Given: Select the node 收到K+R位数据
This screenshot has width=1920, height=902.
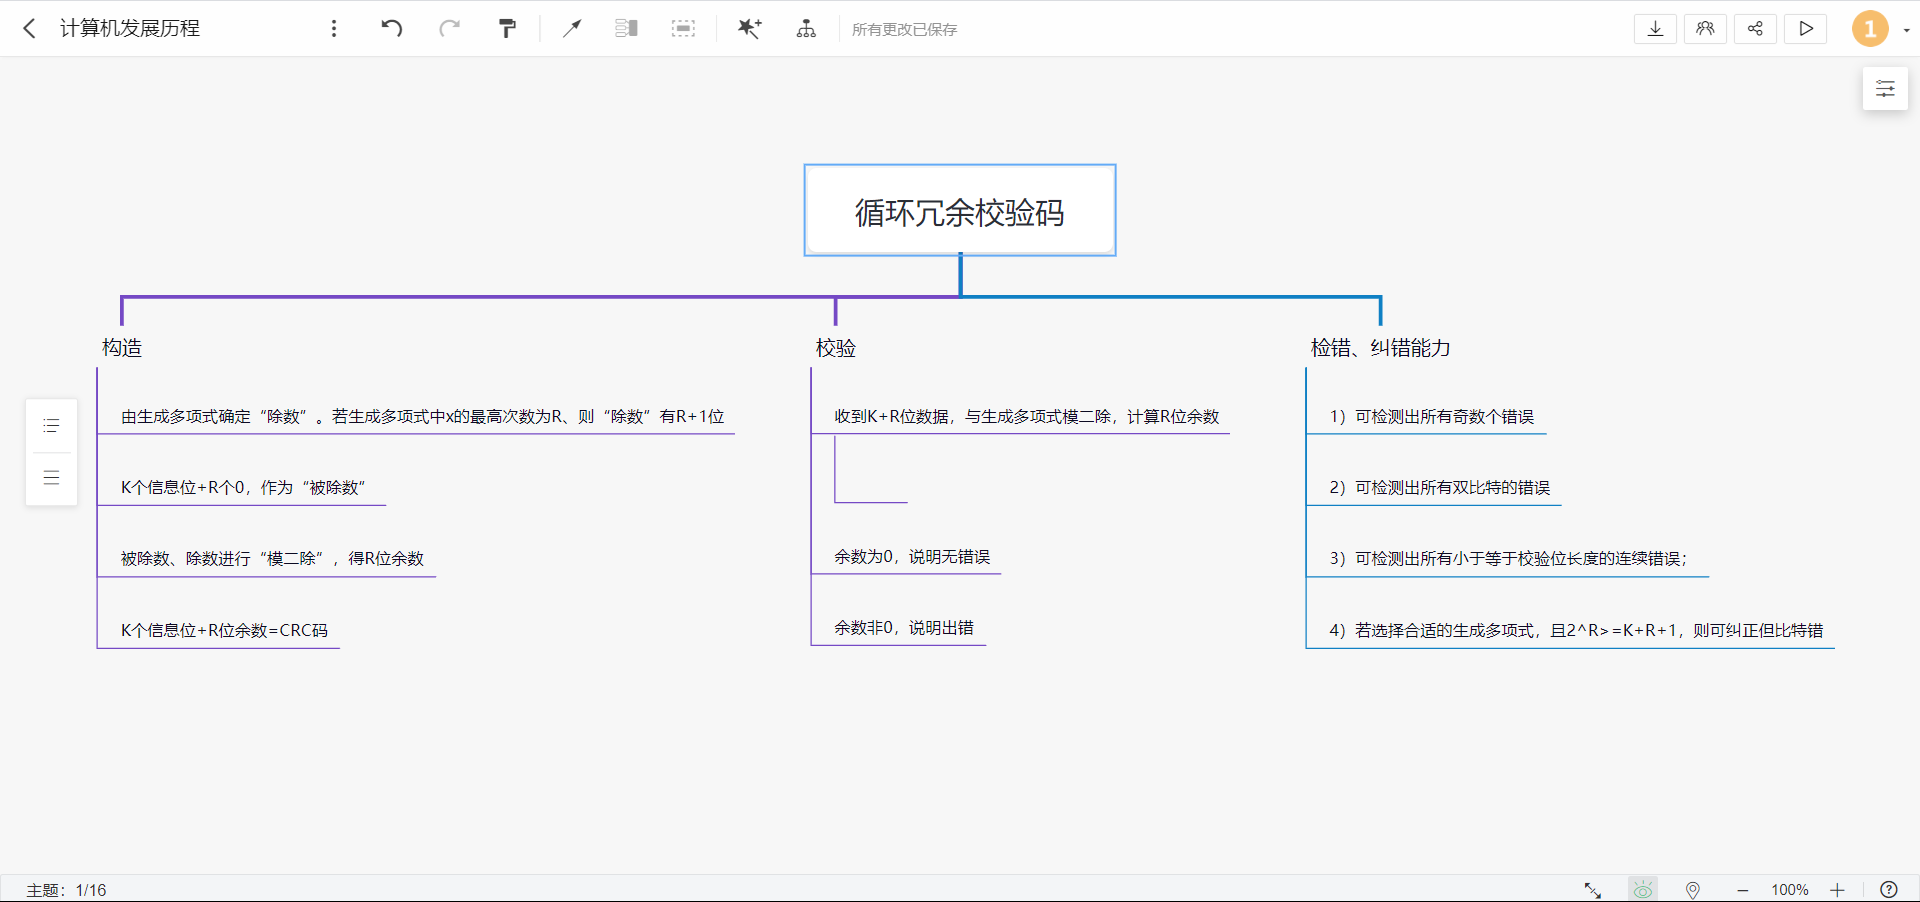Looking at the screenshot, I should point(1027,417).
